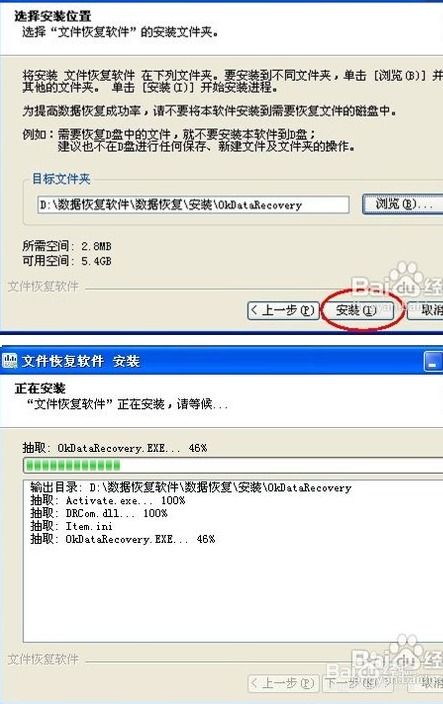Click 取消 button beside the 安装(I) button
The width and height of the screenshot is (443, 704).
pyautogui.click(x=425, y=310)
